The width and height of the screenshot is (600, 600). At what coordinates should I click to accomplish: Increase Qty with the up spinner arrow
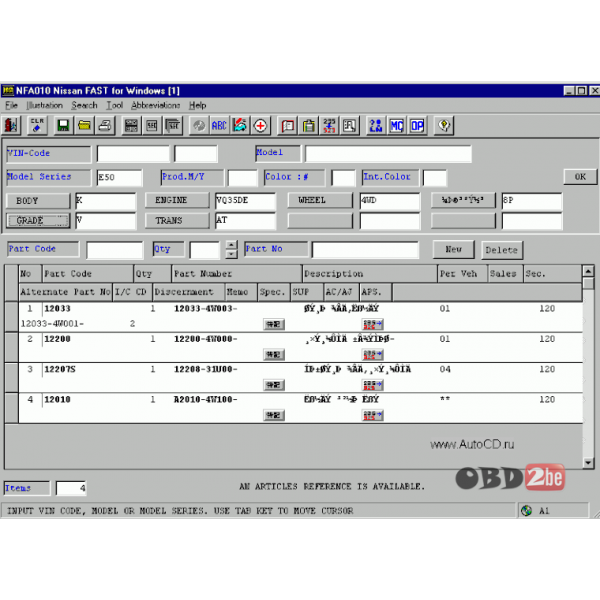tap(231, 245)
